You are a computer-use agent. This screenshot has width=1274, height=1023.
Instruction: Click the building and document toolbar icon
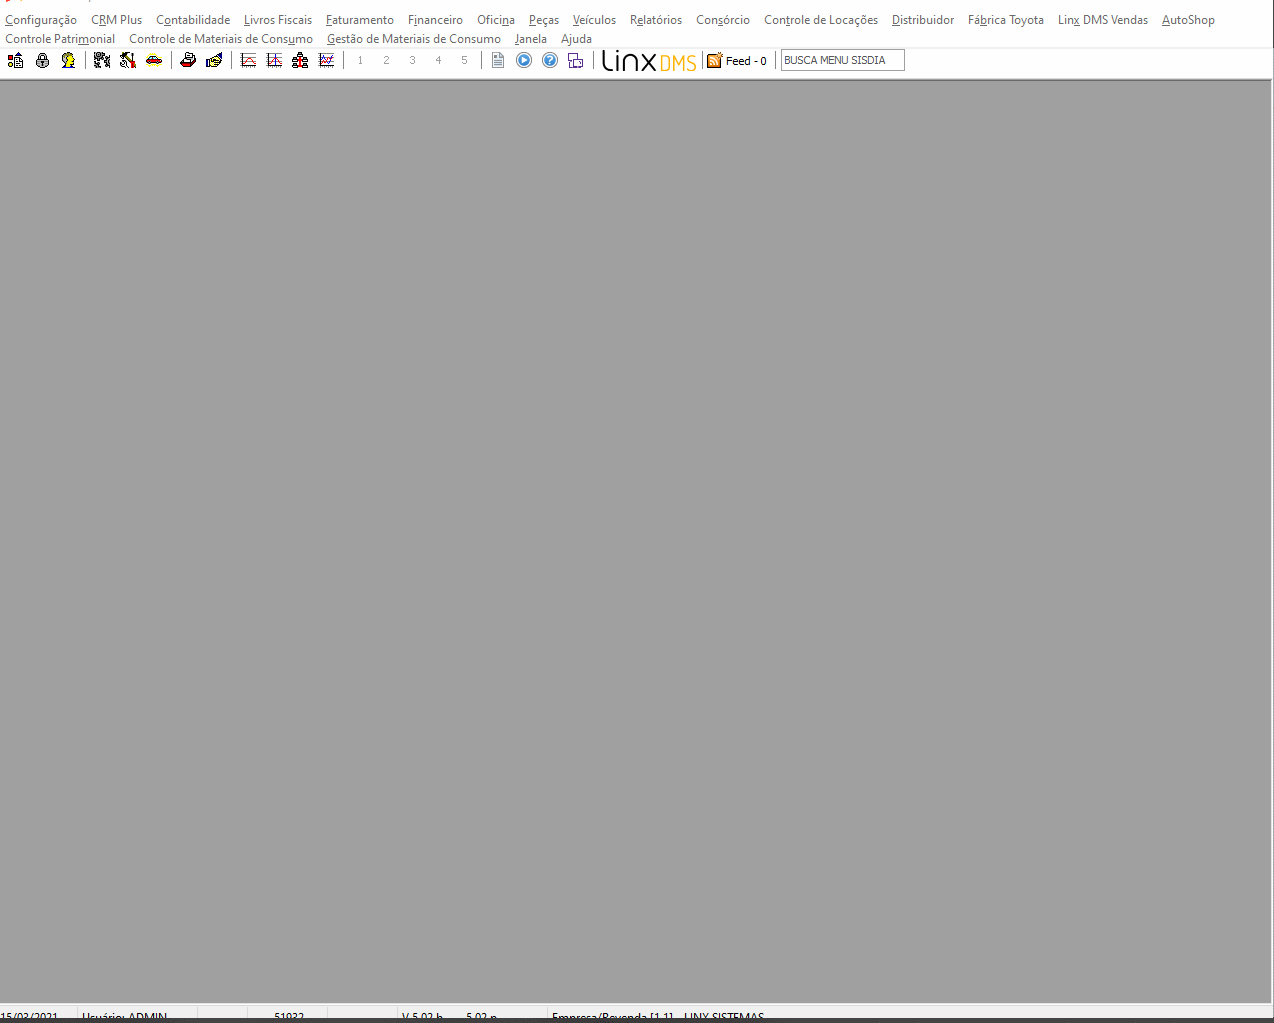[16, 61]
